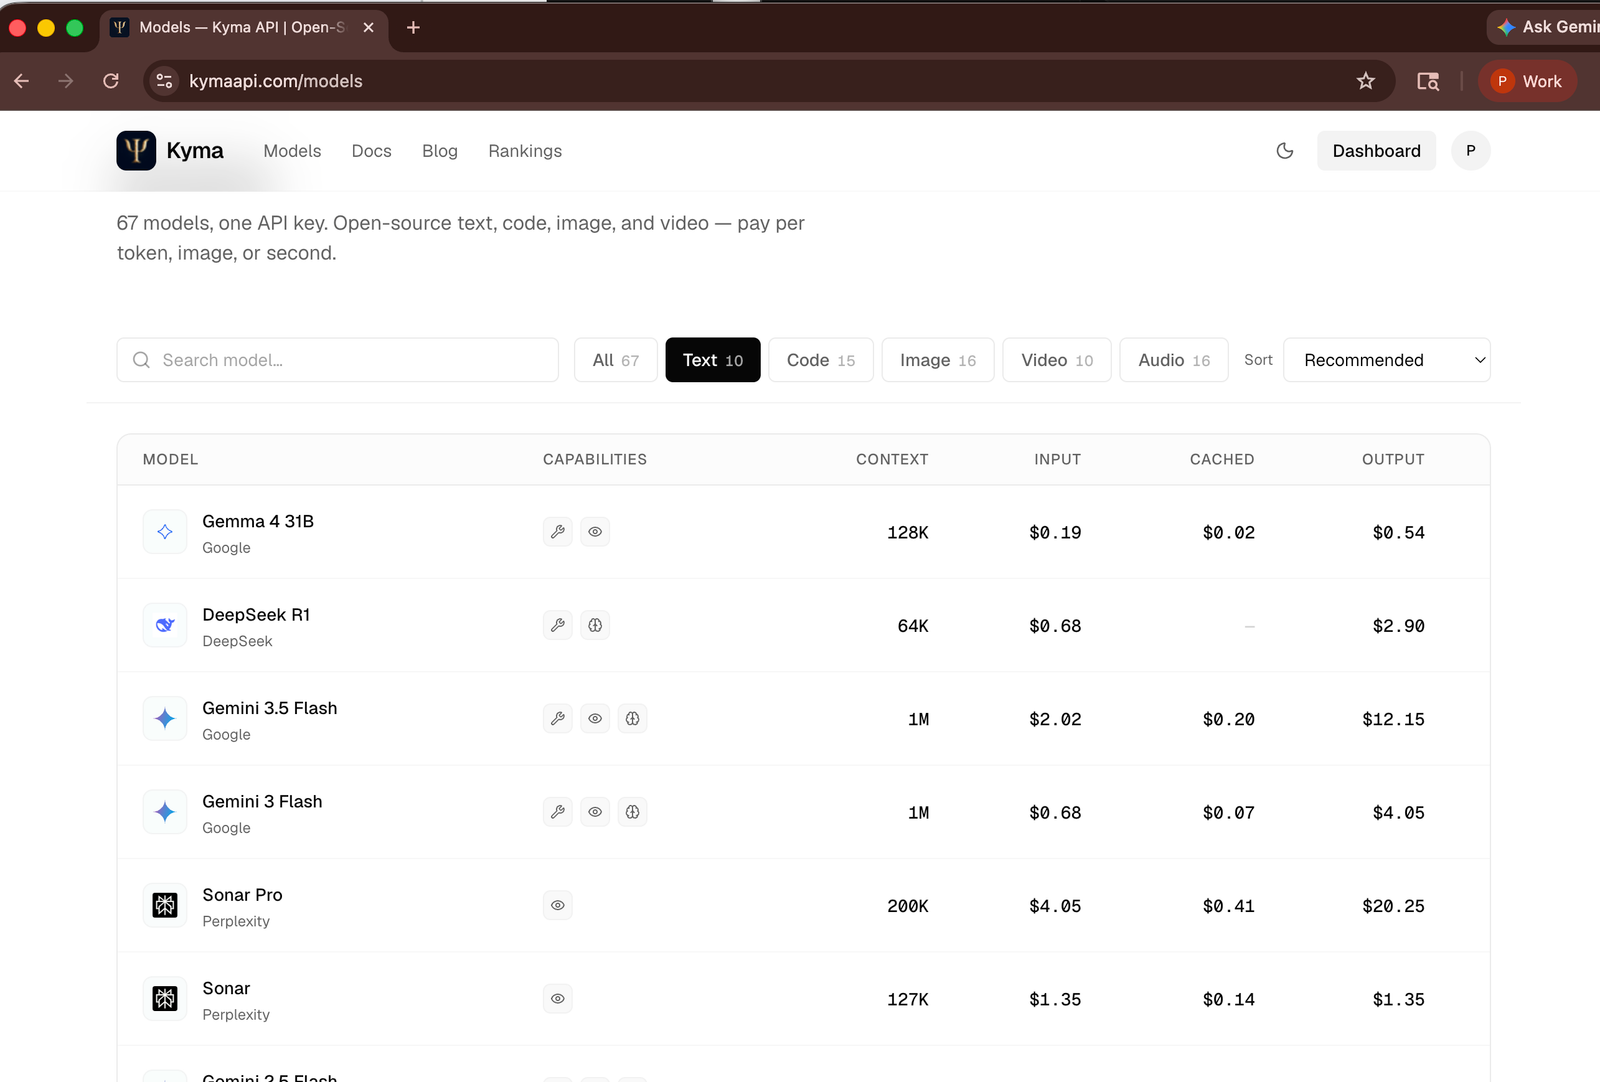Click Gemini 3.5 Flash eye capability icon
This screenshot has height=1082, width=1600.
pos(595,719)
